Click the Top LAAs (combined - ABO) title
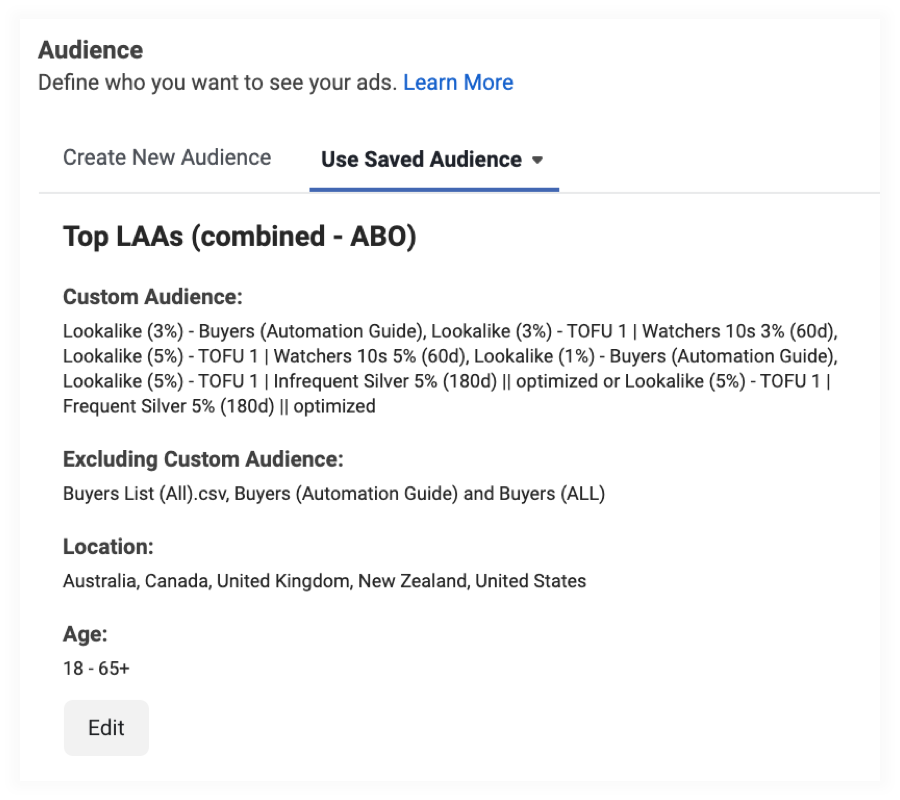The image size is (900, 800). (x=239, y=237)
